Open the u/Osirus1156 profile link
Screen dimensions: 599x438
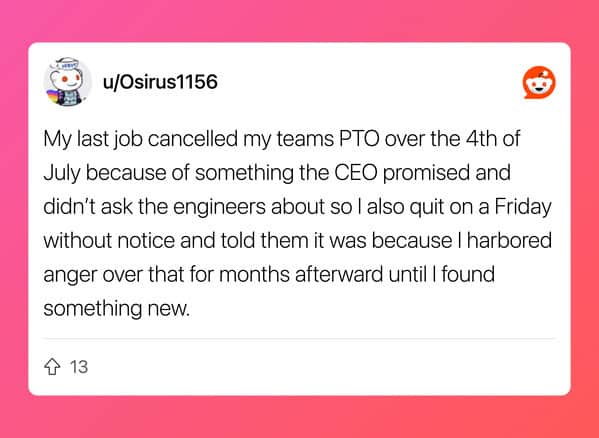[x=160, y=82]
